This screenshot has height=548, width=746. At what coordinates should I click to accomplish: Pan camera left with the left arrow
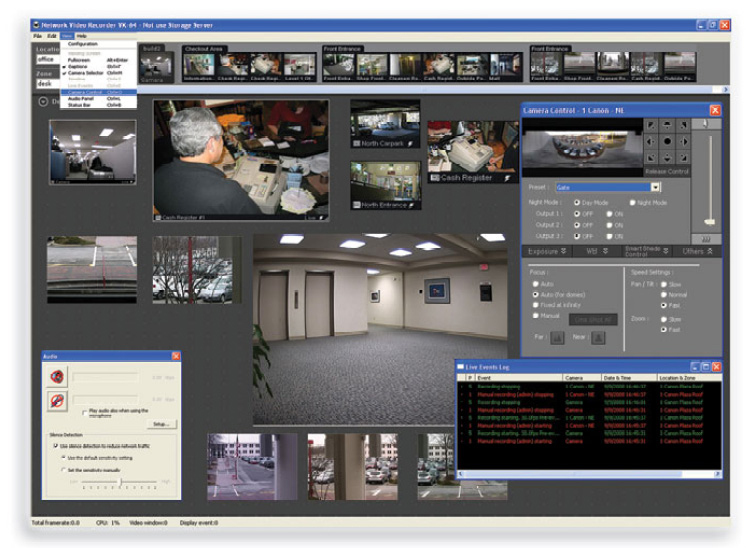coord(650,142)
